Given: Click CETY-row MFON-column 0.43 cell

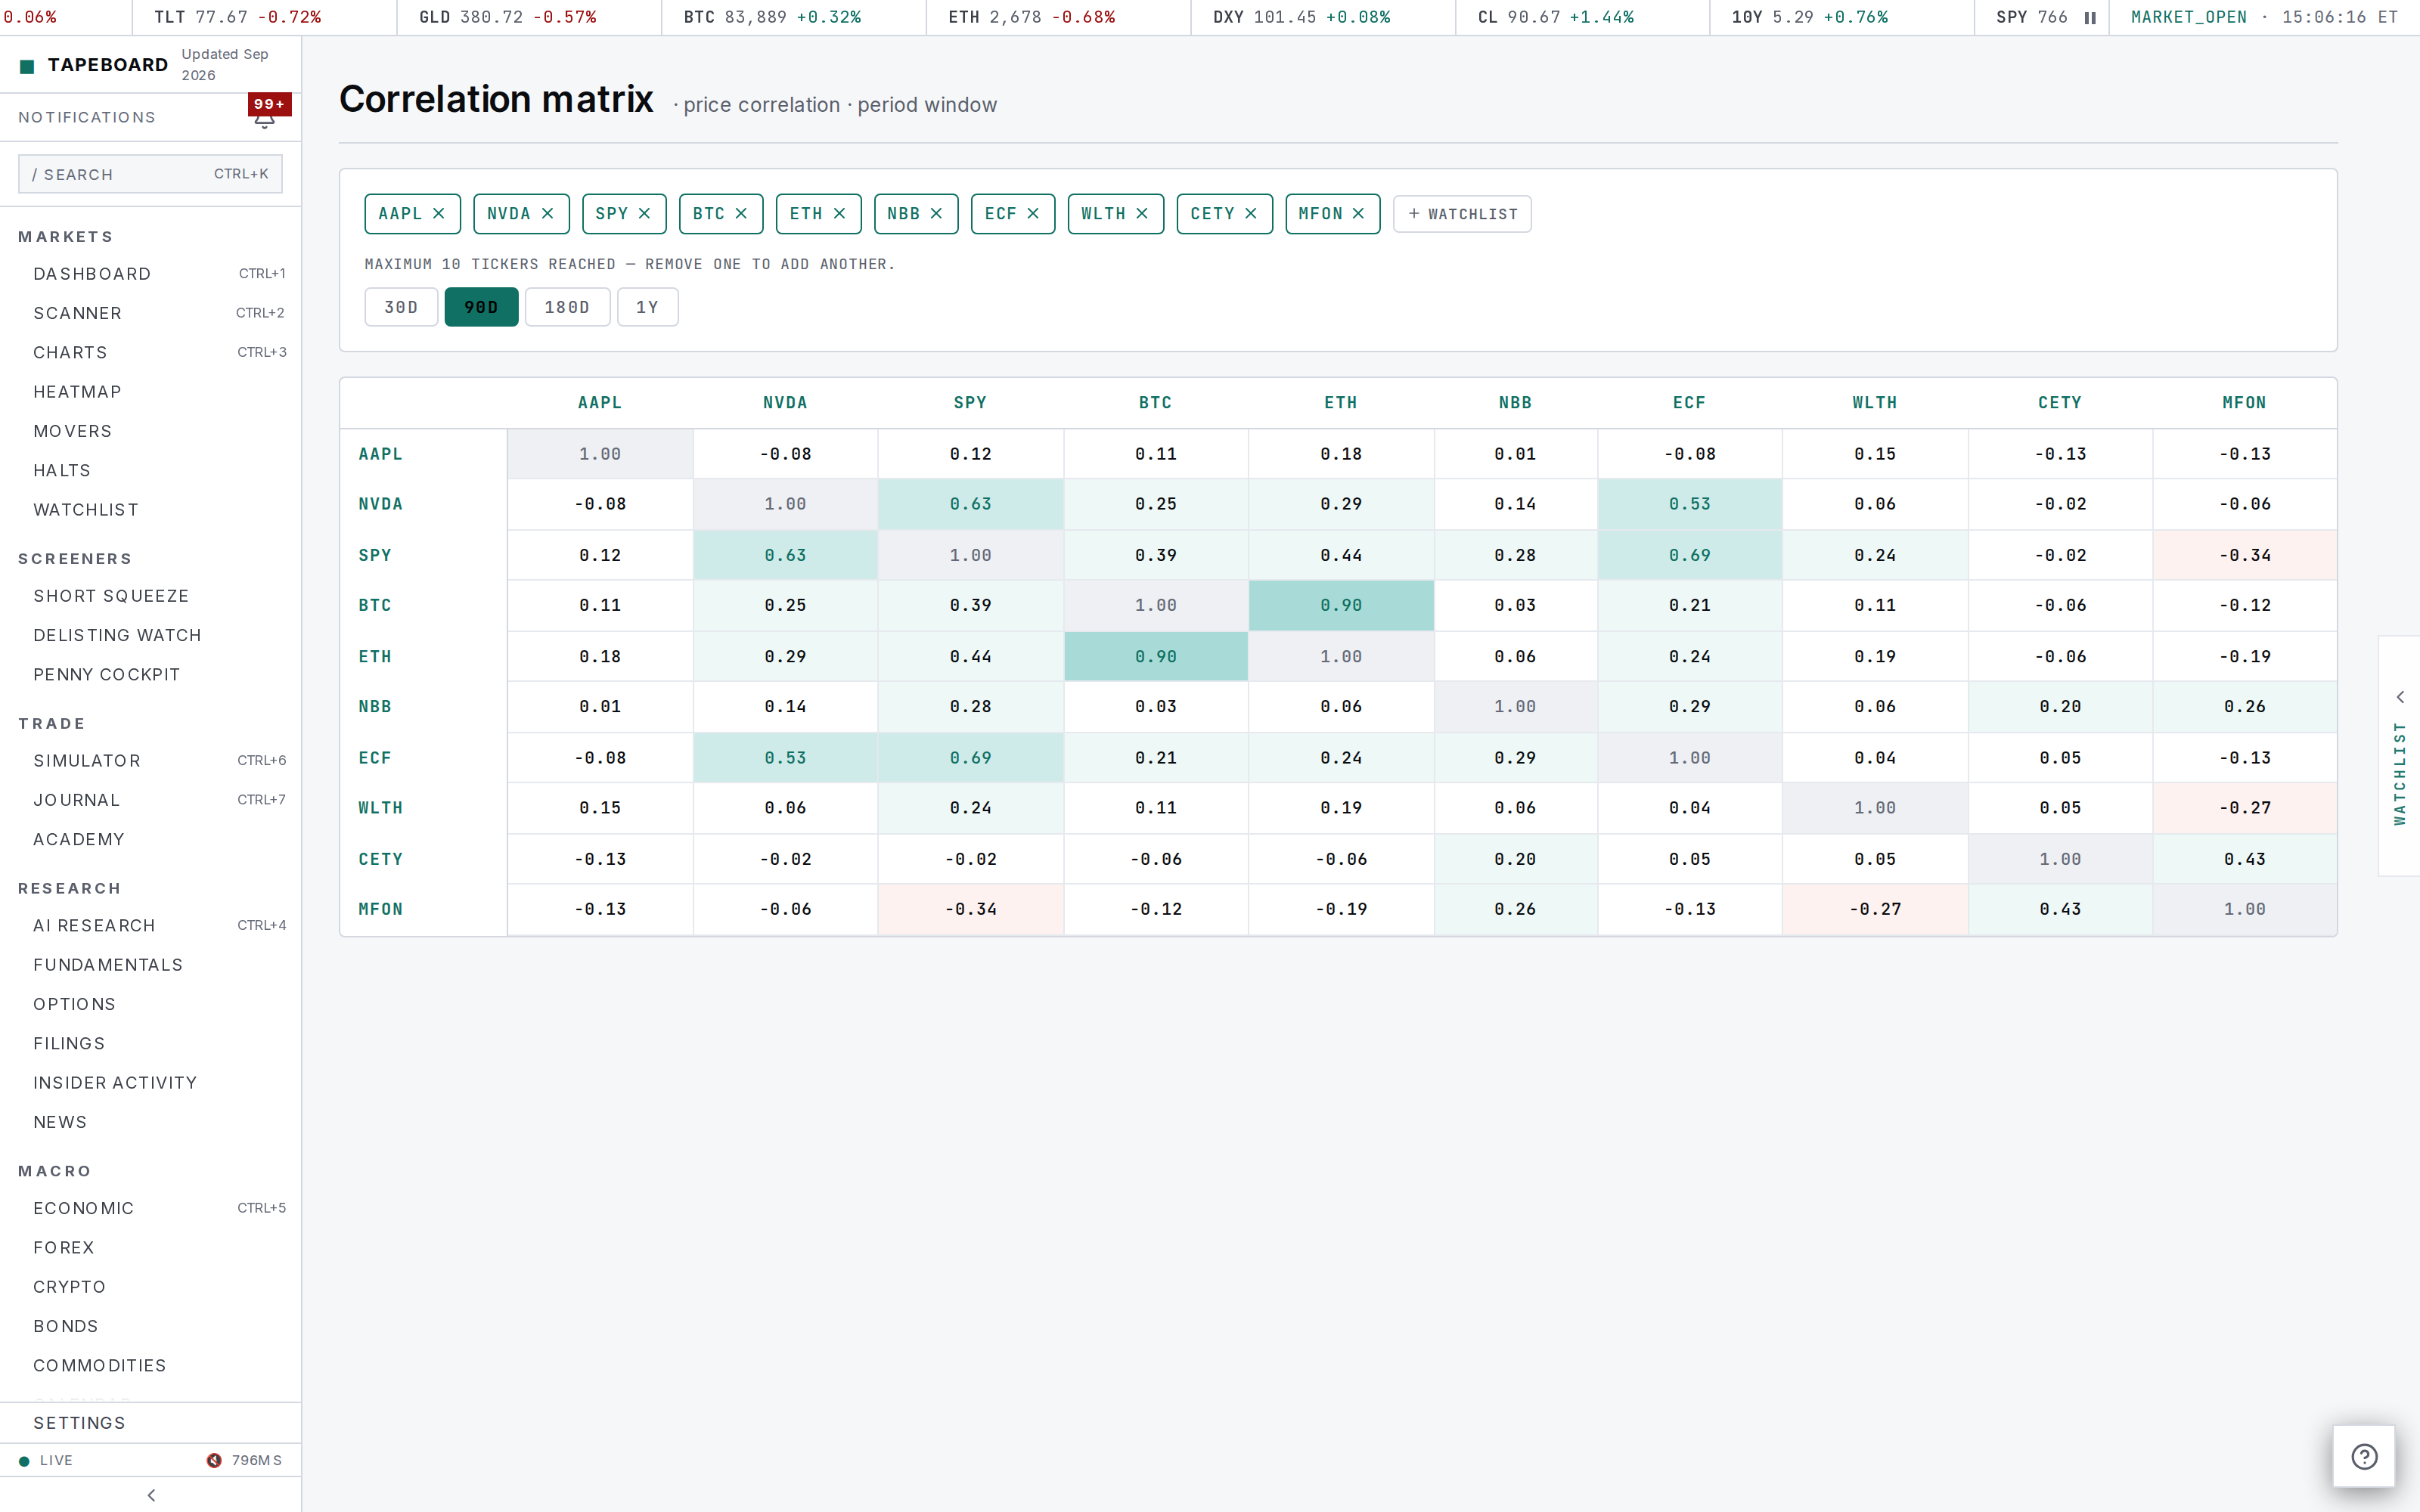Looking at the screenshot, I should pyautogui.click(x=2245, y=859).
